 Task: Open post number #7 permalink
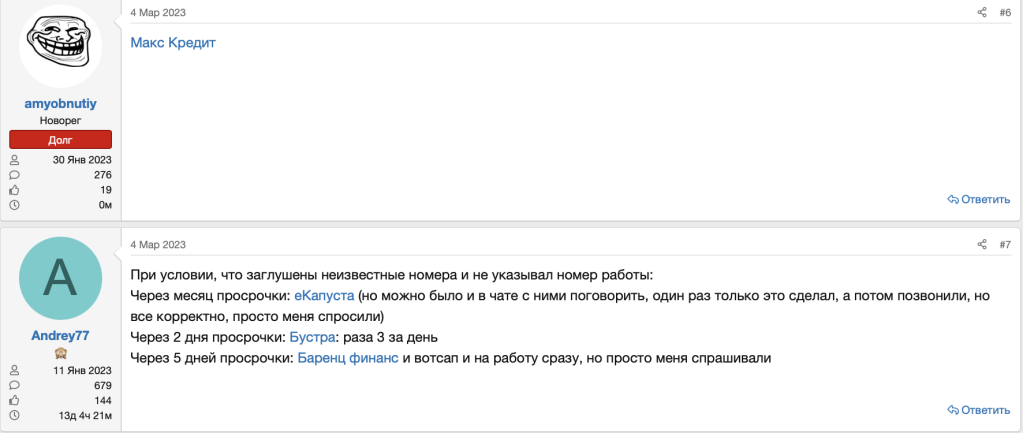coord(1005,245)
